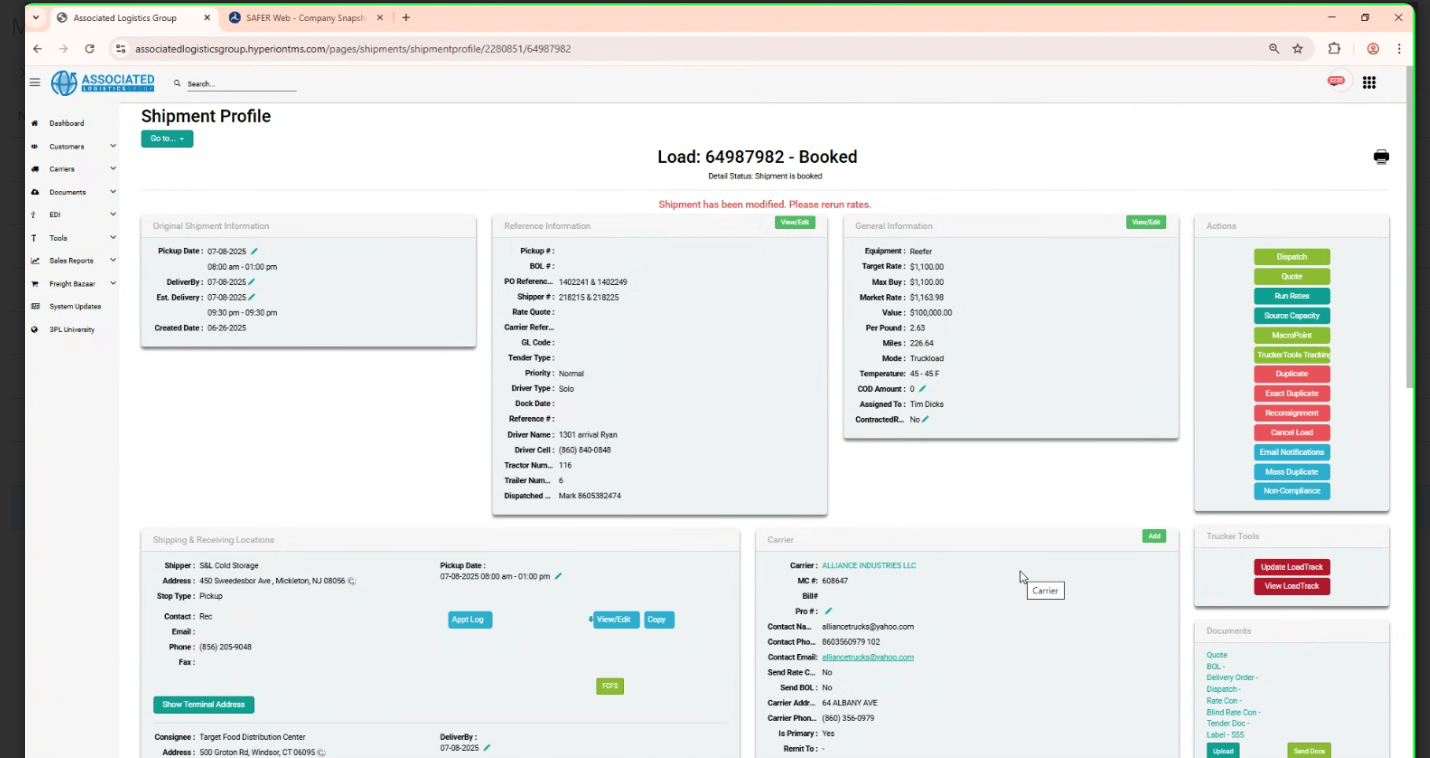Look up the Windsor consignee address icon
This screenshot has height=758, width=1430.
[x=322, y=752]
